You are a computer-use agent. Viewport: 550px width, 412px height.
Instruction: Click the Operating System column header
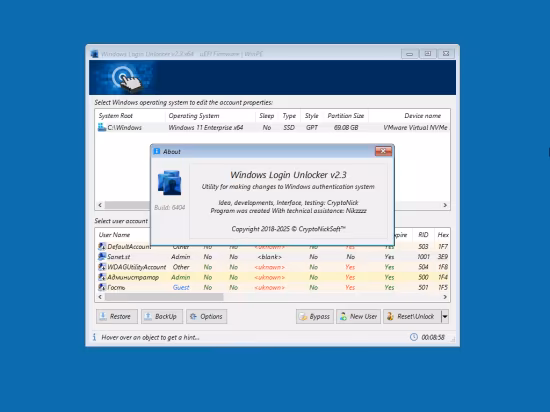210,116
